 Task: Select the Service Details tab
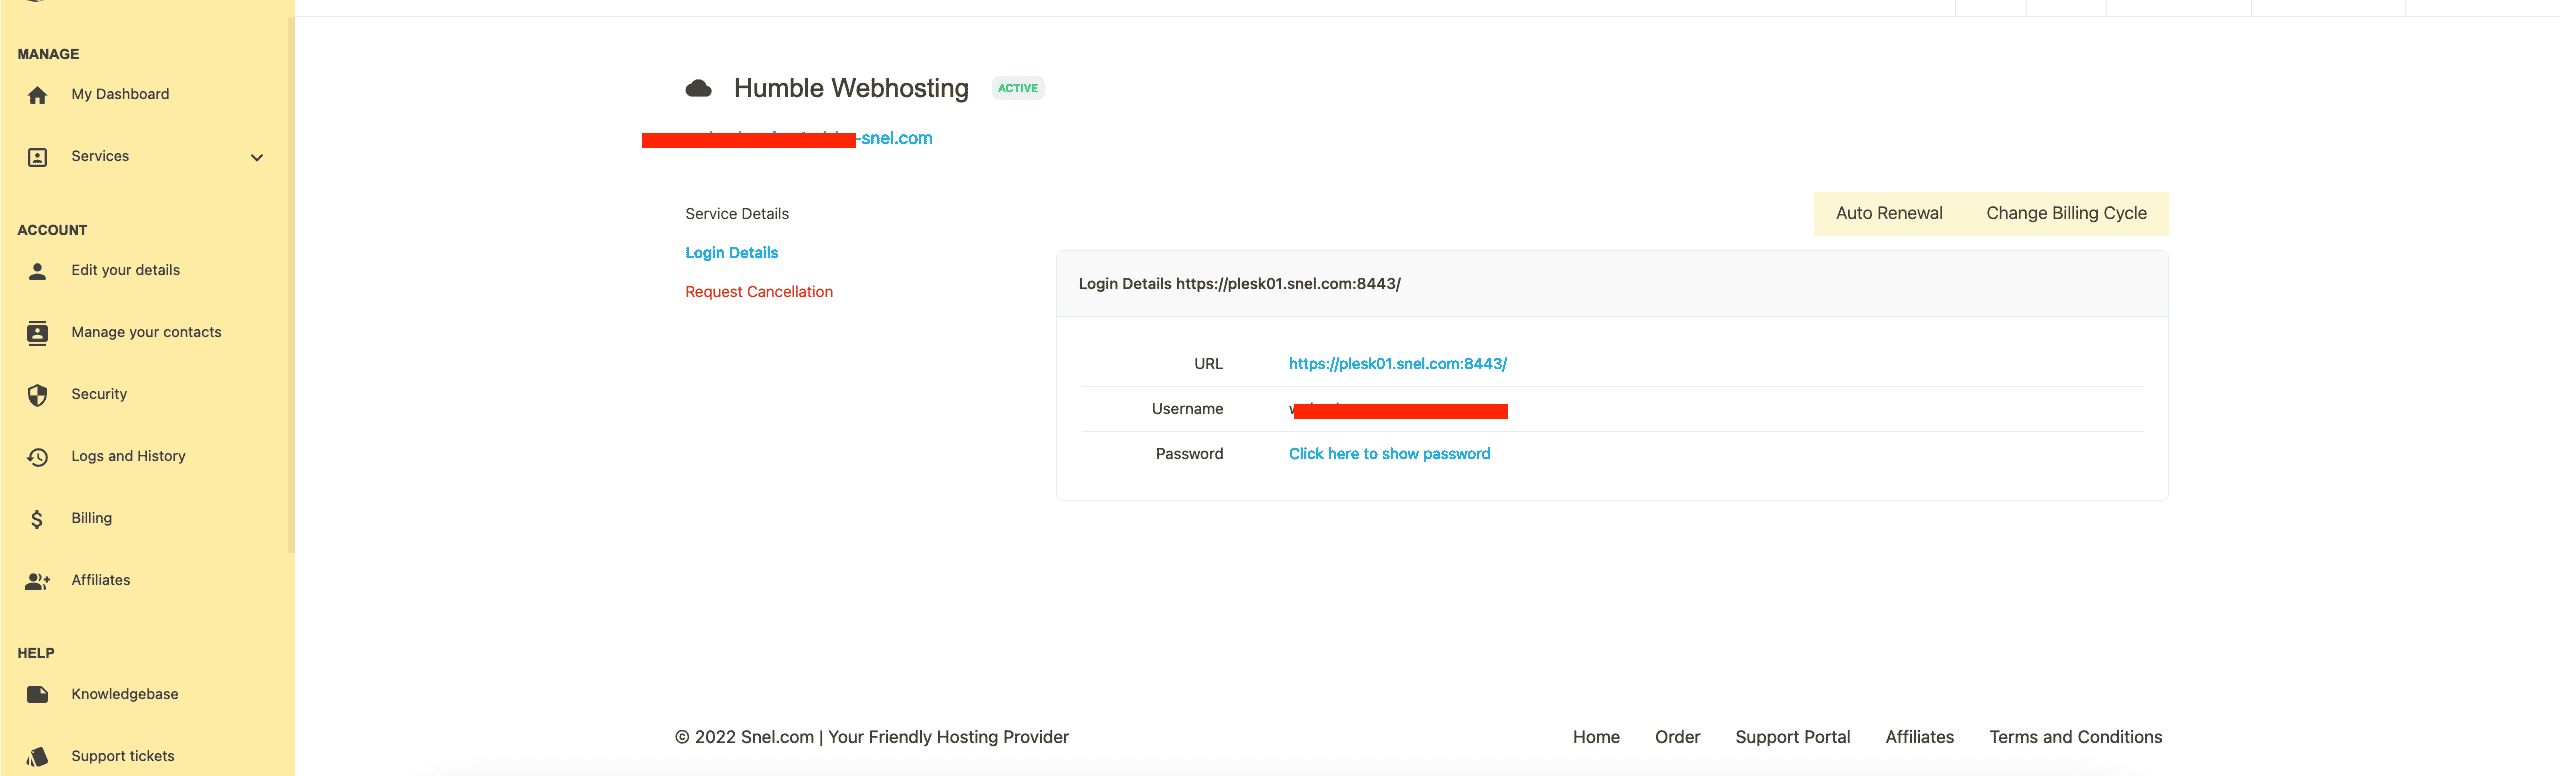[737, 214]
